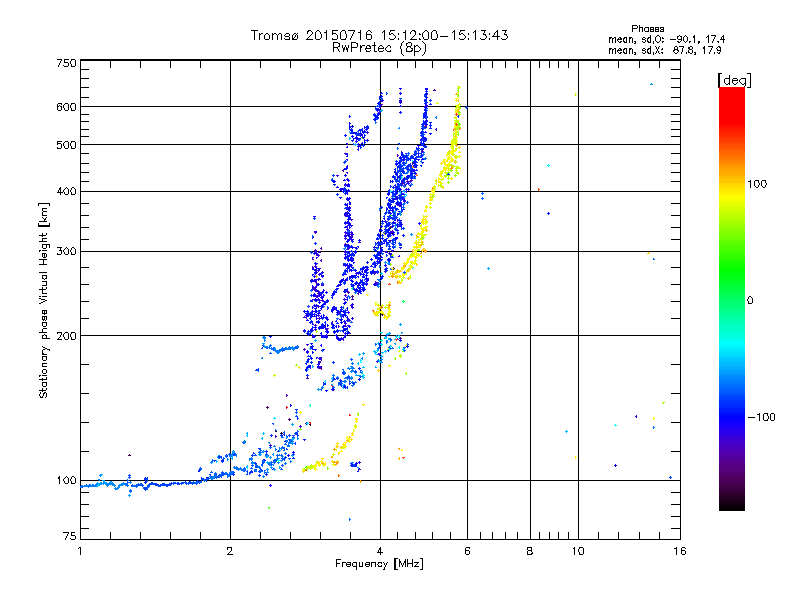Click the "Phases" header text
The image size is (800, 600).
coord(647,29)
